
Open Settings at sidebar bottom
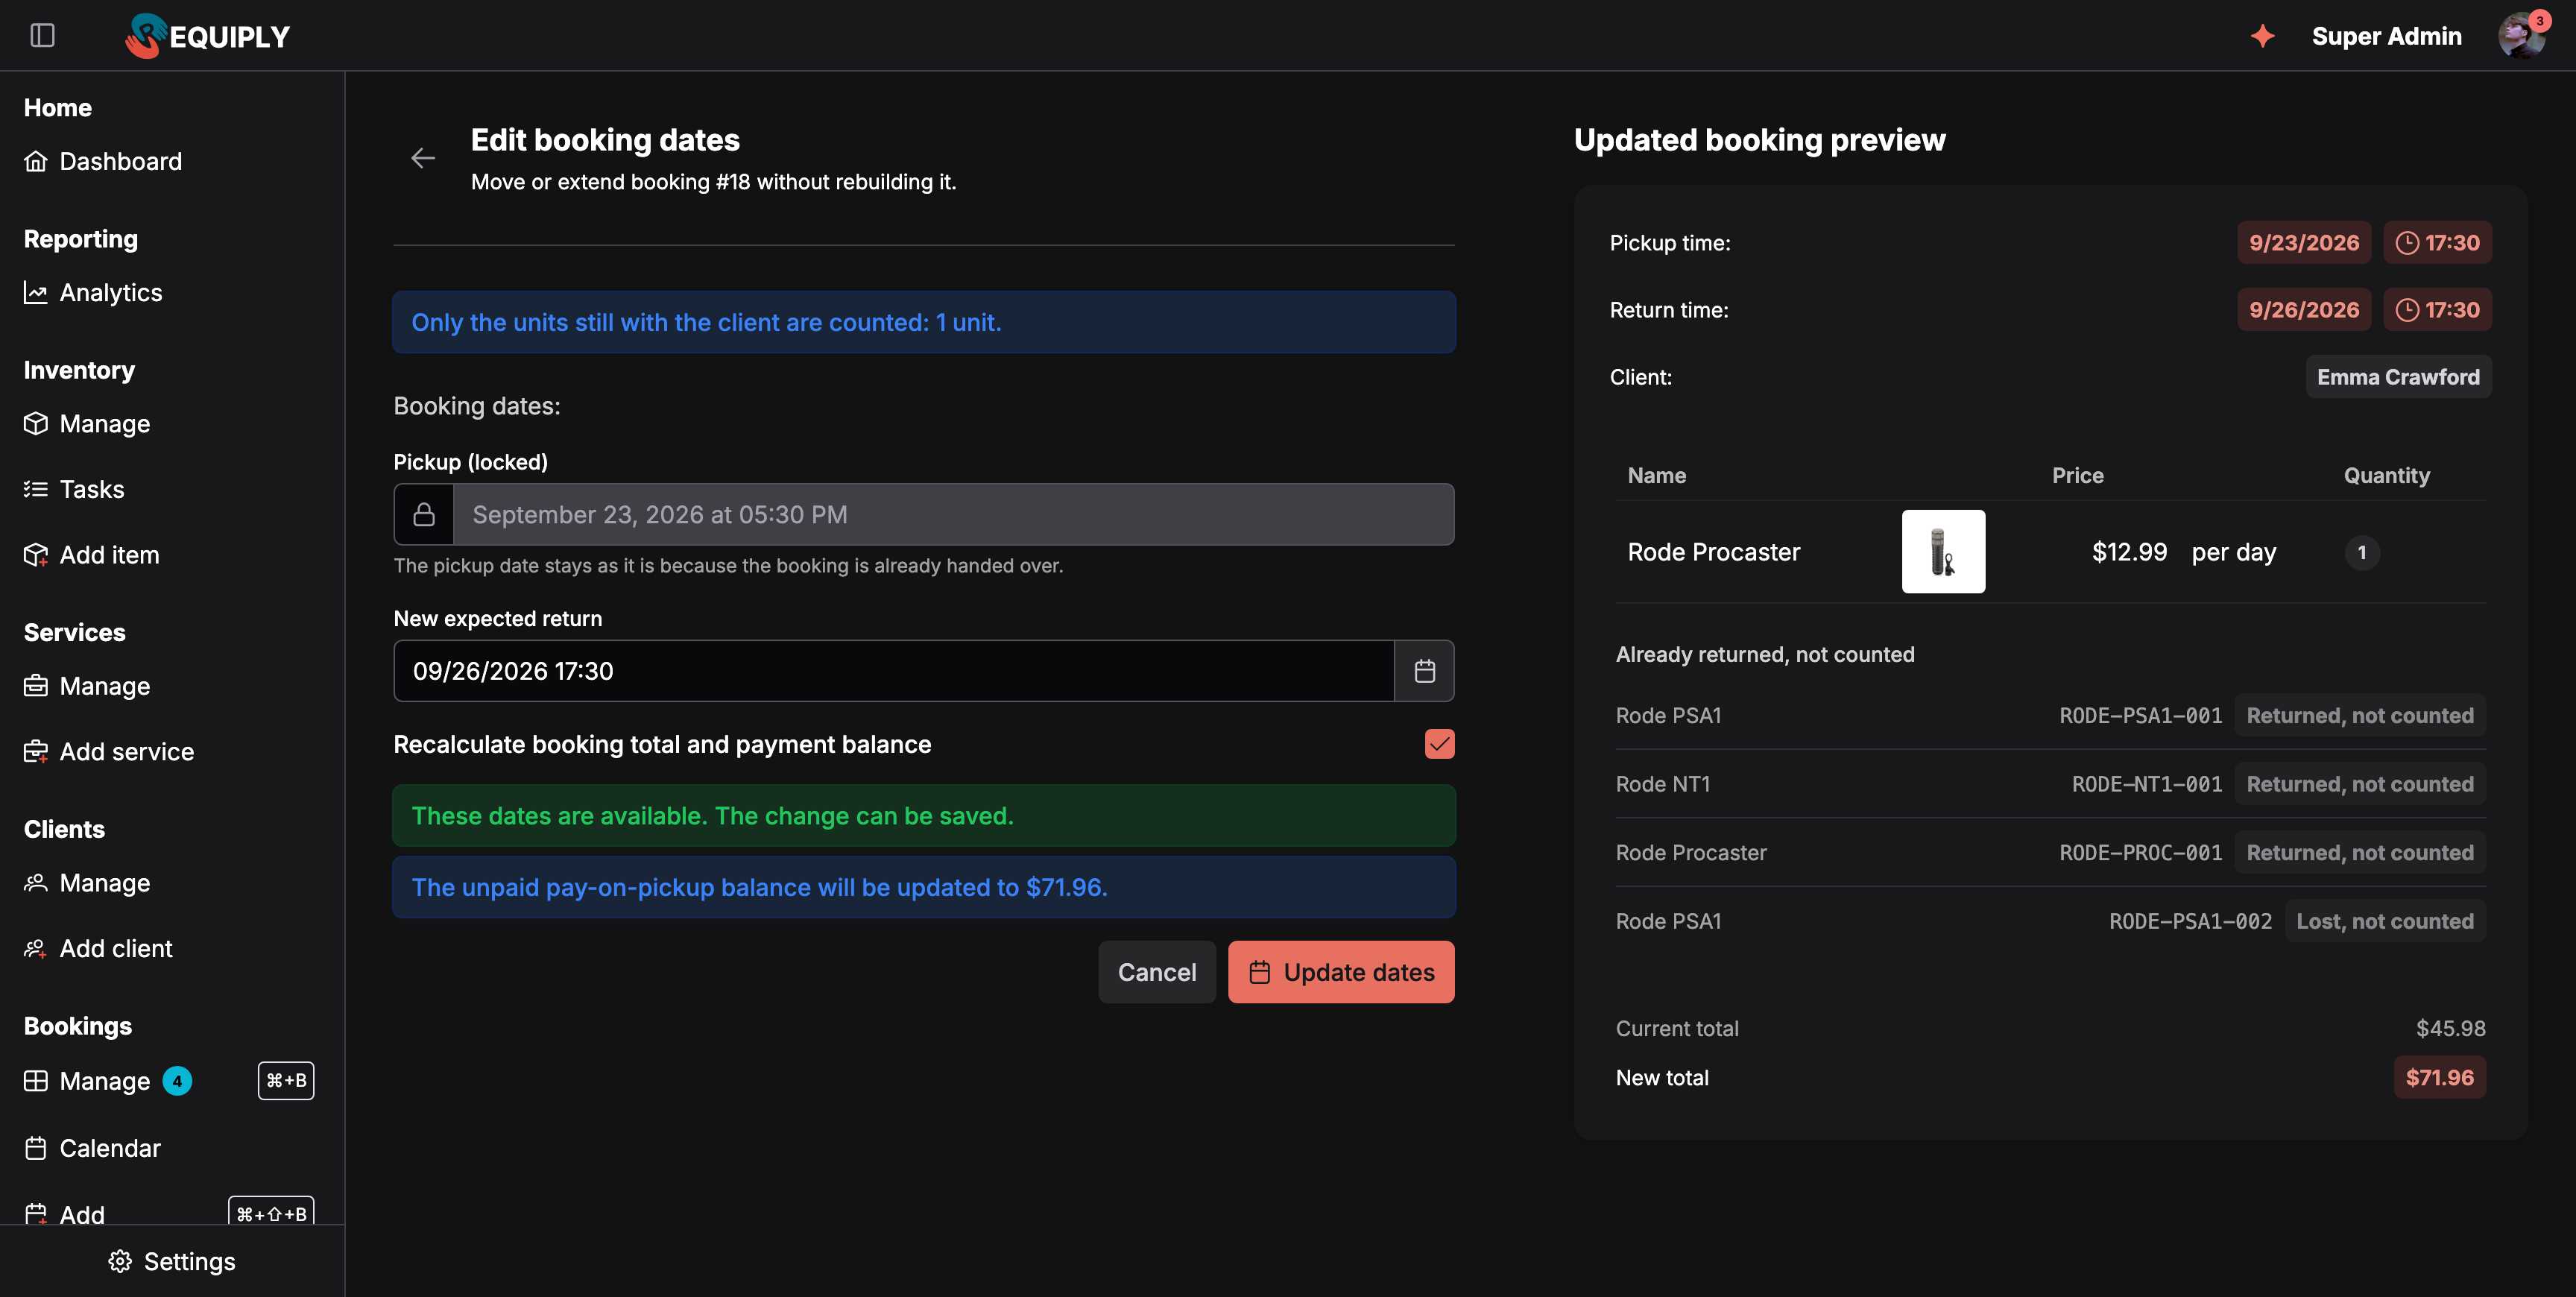click(x=172, y=1262)
